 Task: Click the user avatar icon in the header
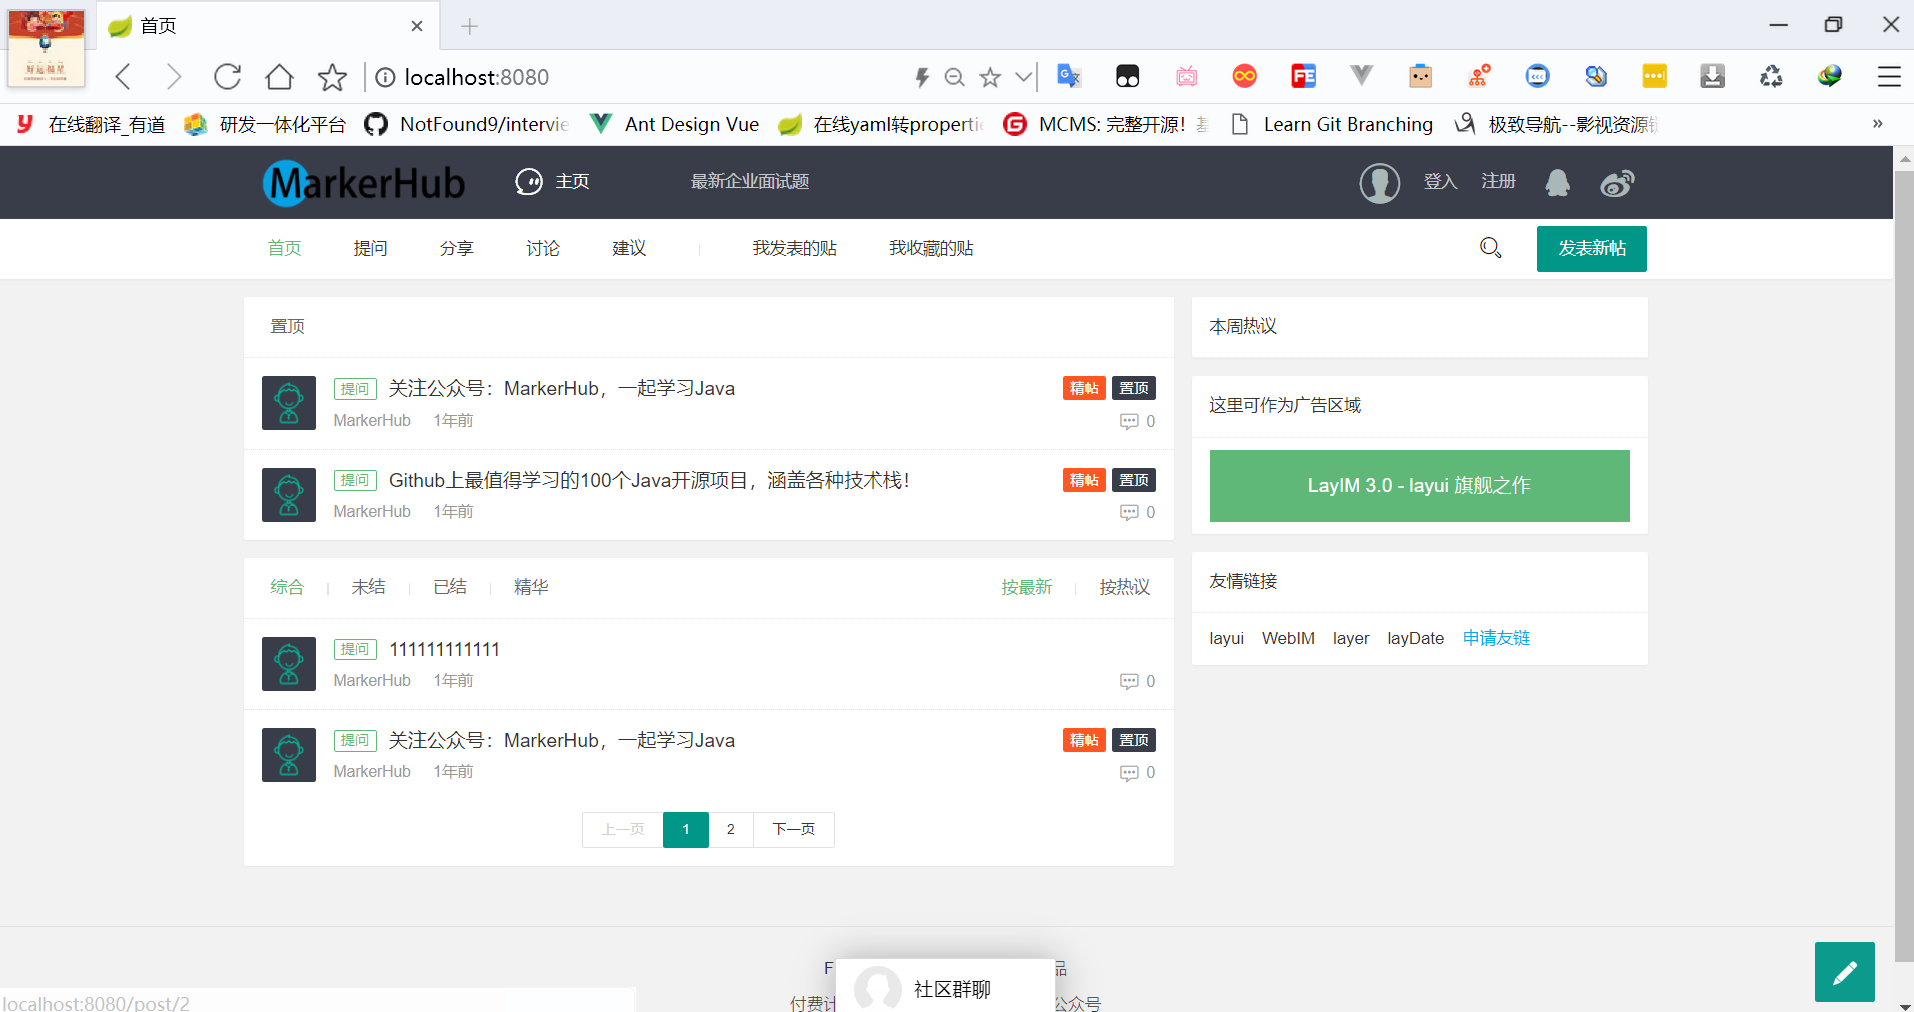[x=1379, y=183]
